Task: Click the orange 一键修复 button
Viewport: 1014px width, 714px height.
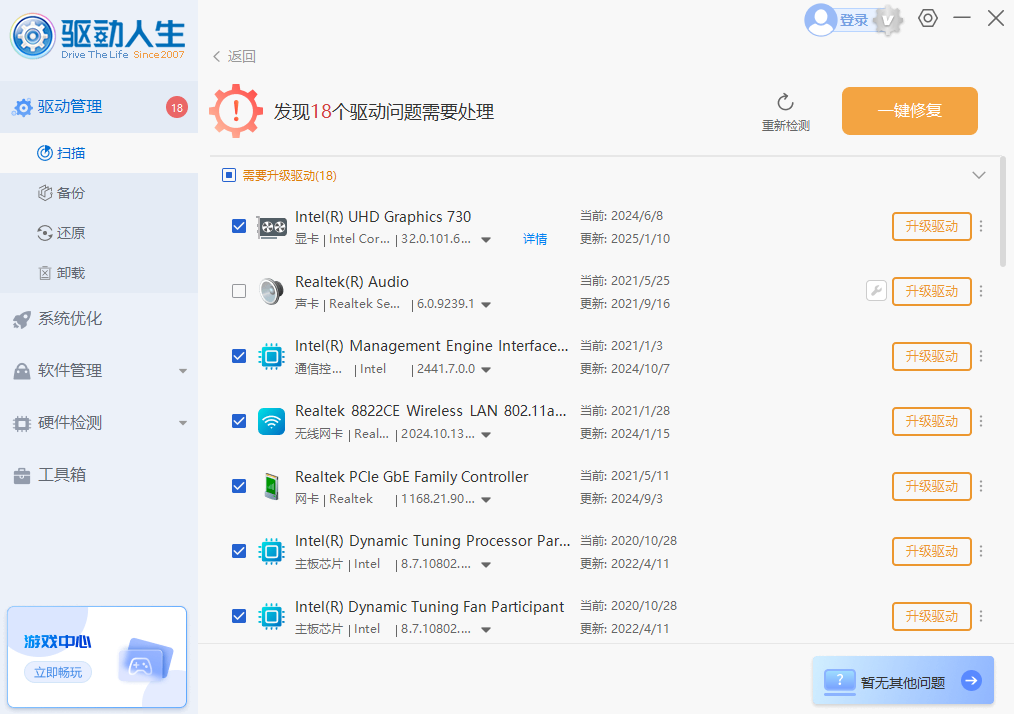Action: pyautogui.click(x=909, y=111)
